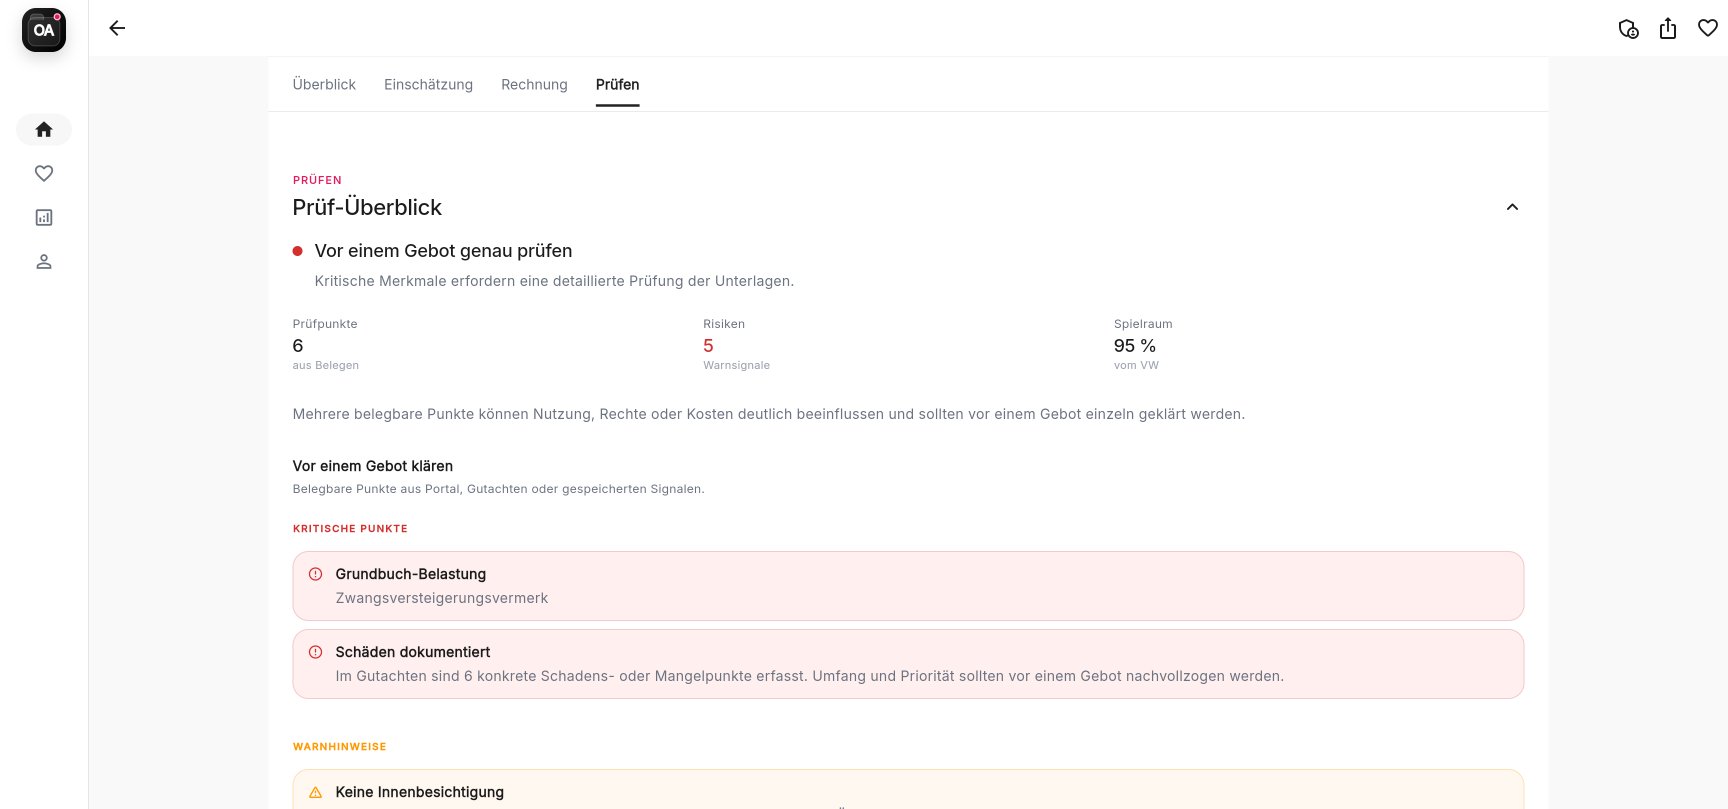Click the shield alert icon top right
Viewport: 1728px width, 809px height.
point(1628,29)
